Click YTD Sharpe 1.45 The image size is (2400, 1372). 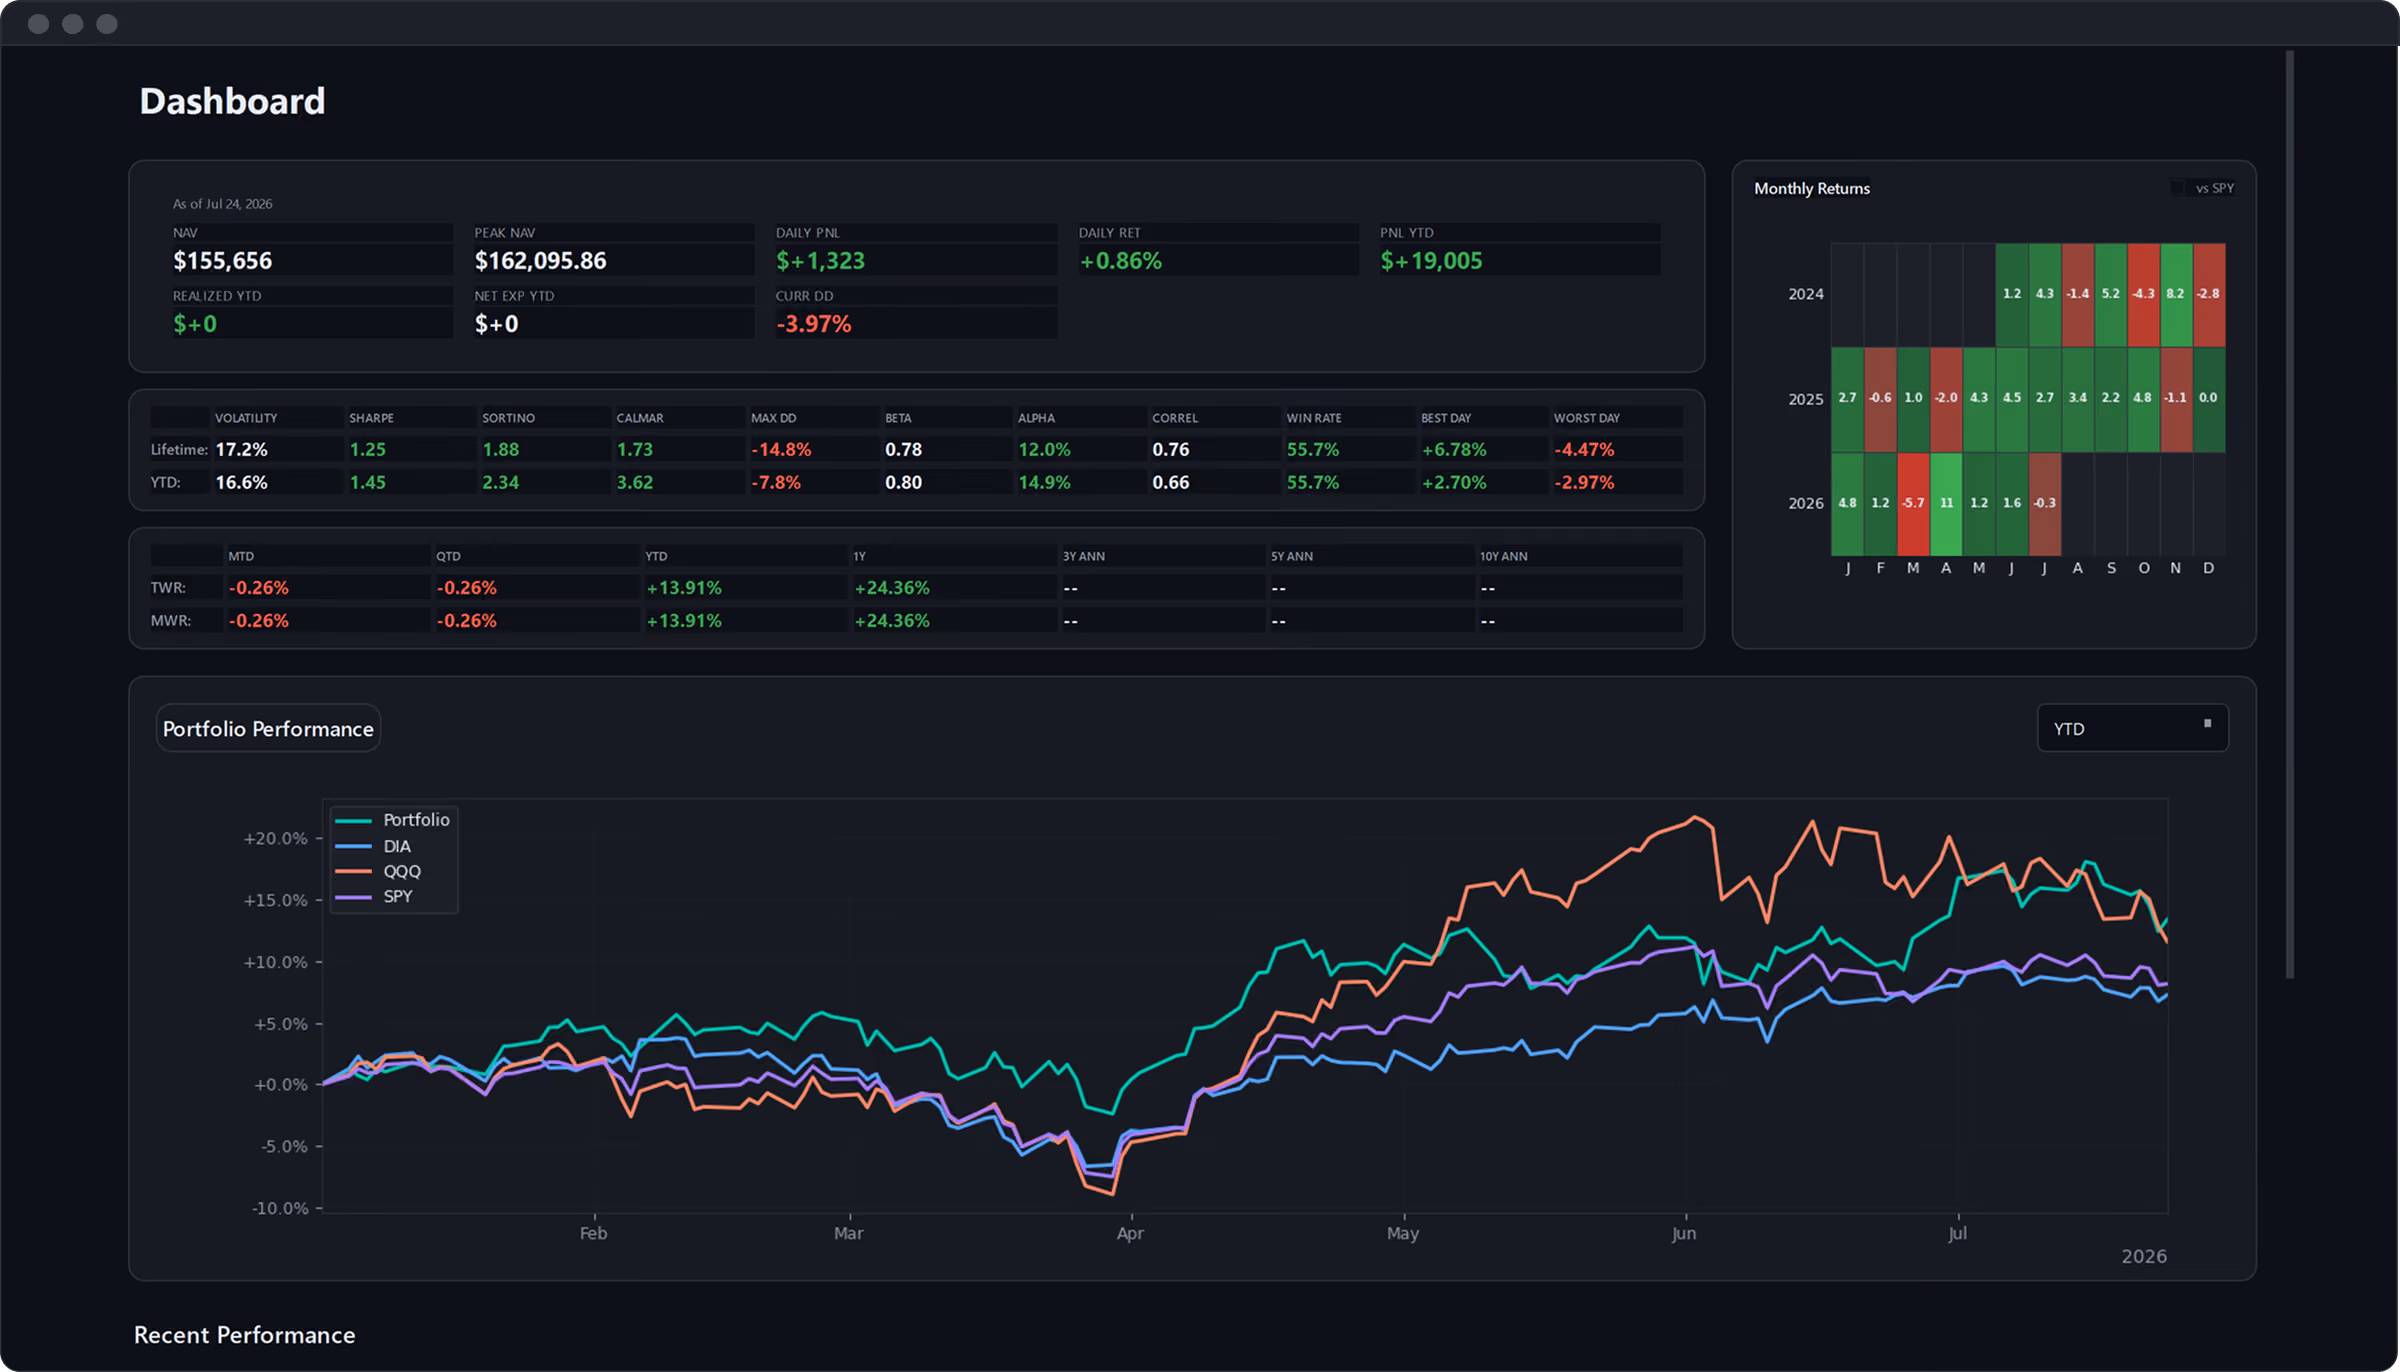click(x=367, y=482)
